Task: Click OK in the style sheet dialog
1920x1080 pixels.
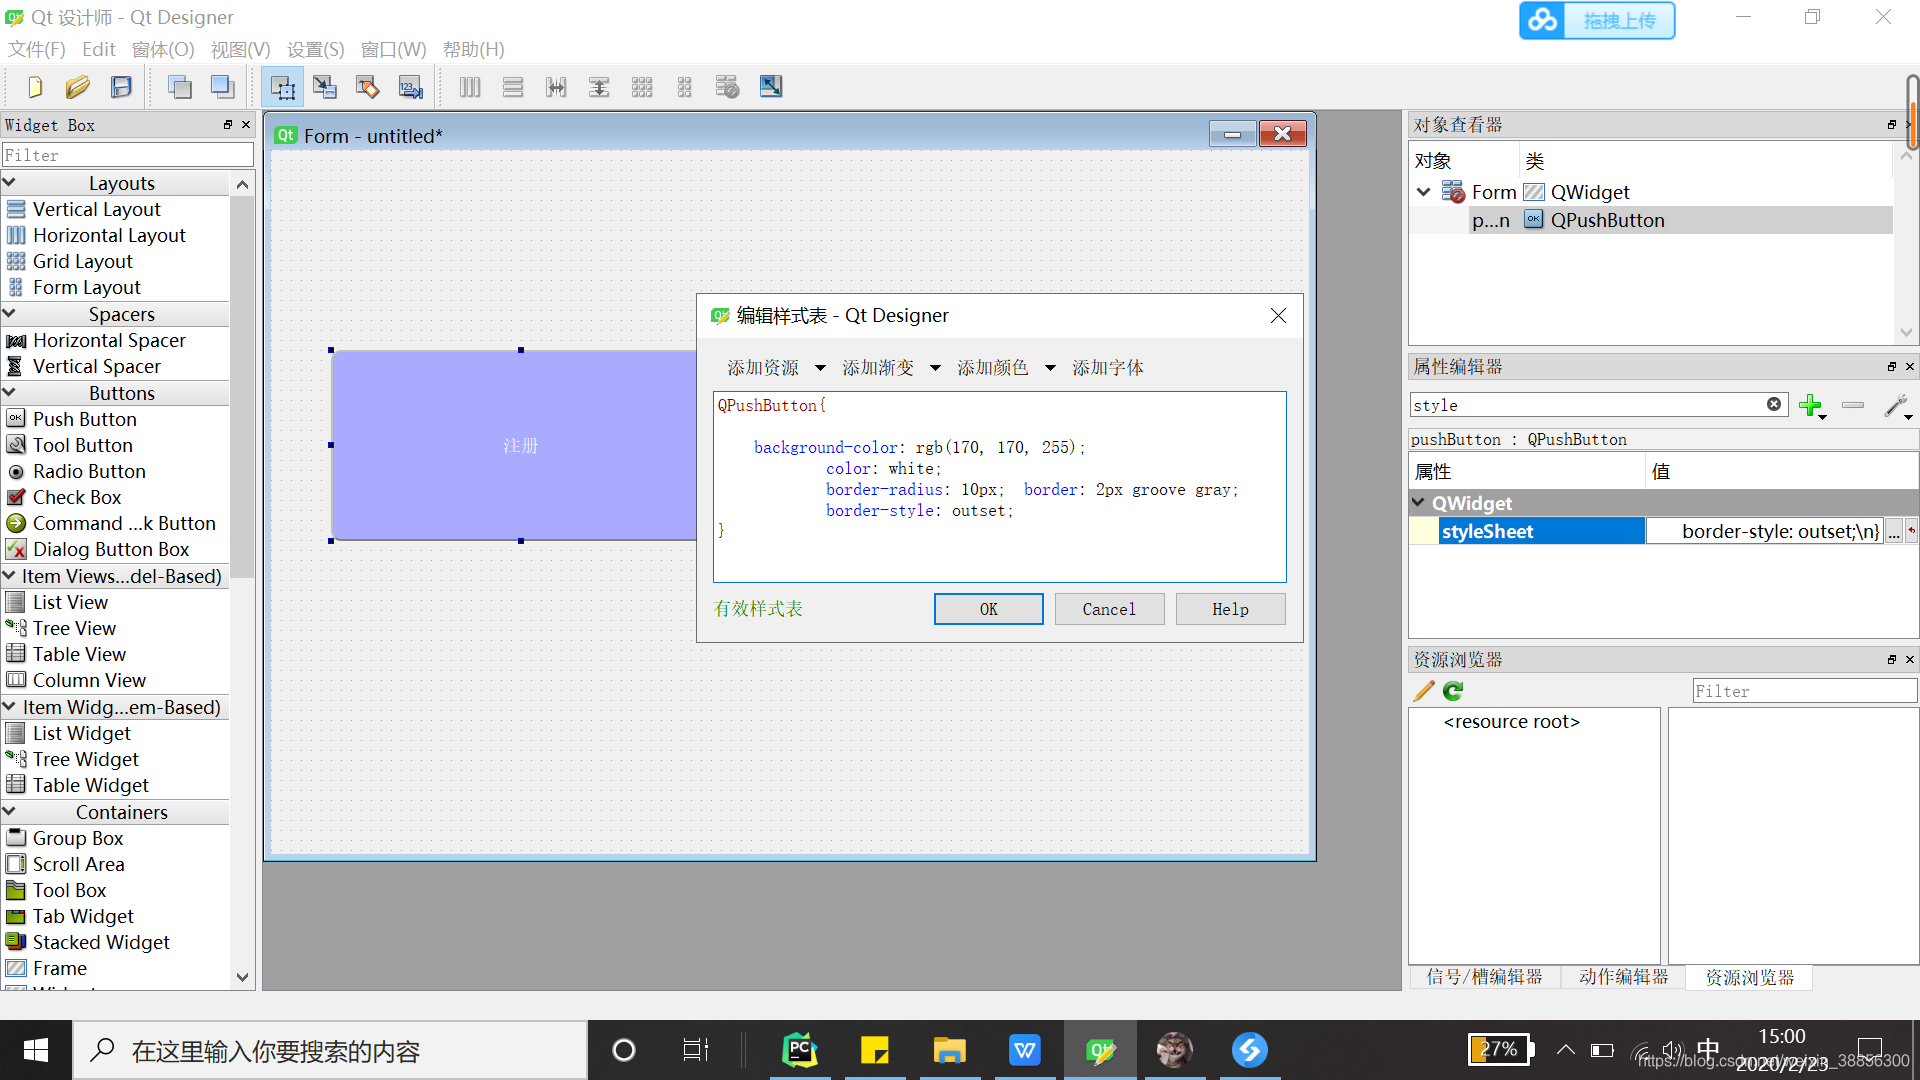Action: 988,609
